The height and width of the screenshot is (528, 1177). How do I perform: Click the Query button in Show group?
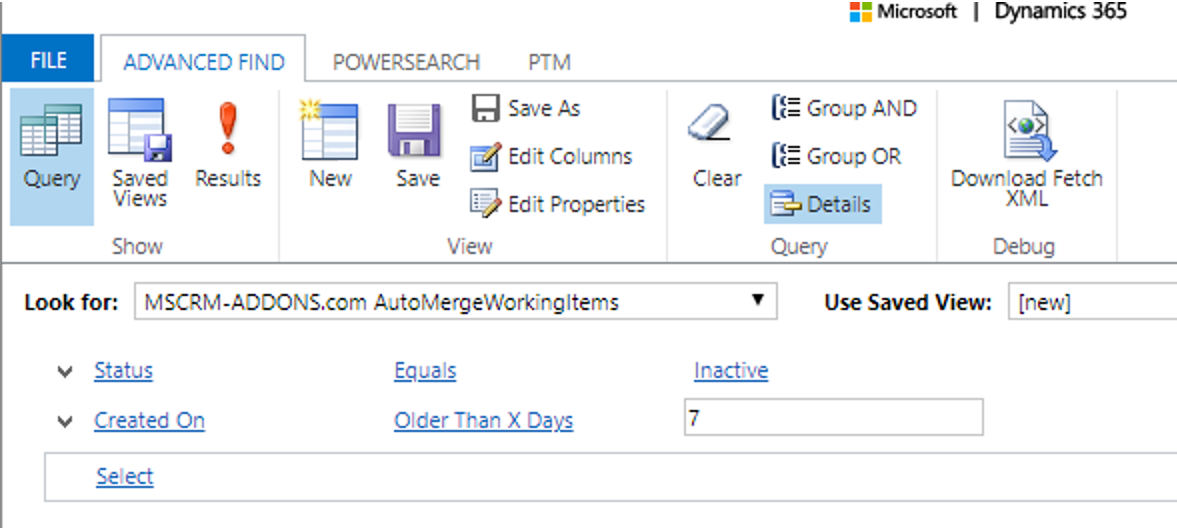(x=52, y=156)
